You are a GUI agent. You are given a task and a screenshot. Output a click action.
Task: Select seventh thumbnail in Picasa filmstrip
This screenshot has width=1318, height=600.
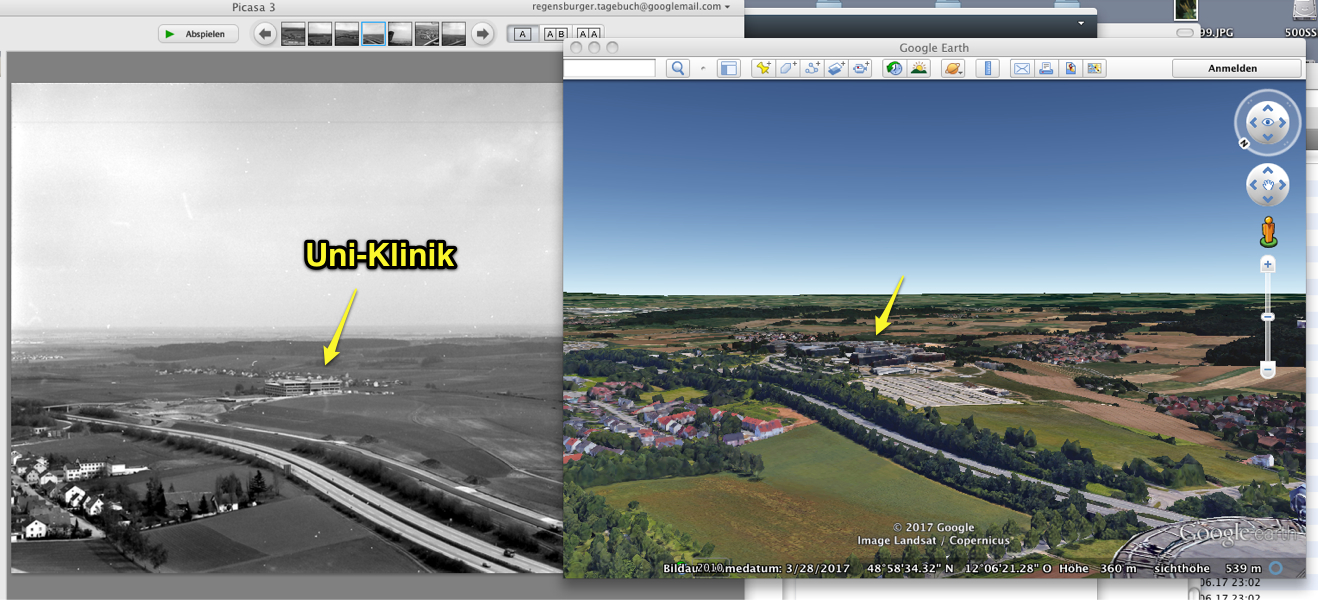coord(454,34)
